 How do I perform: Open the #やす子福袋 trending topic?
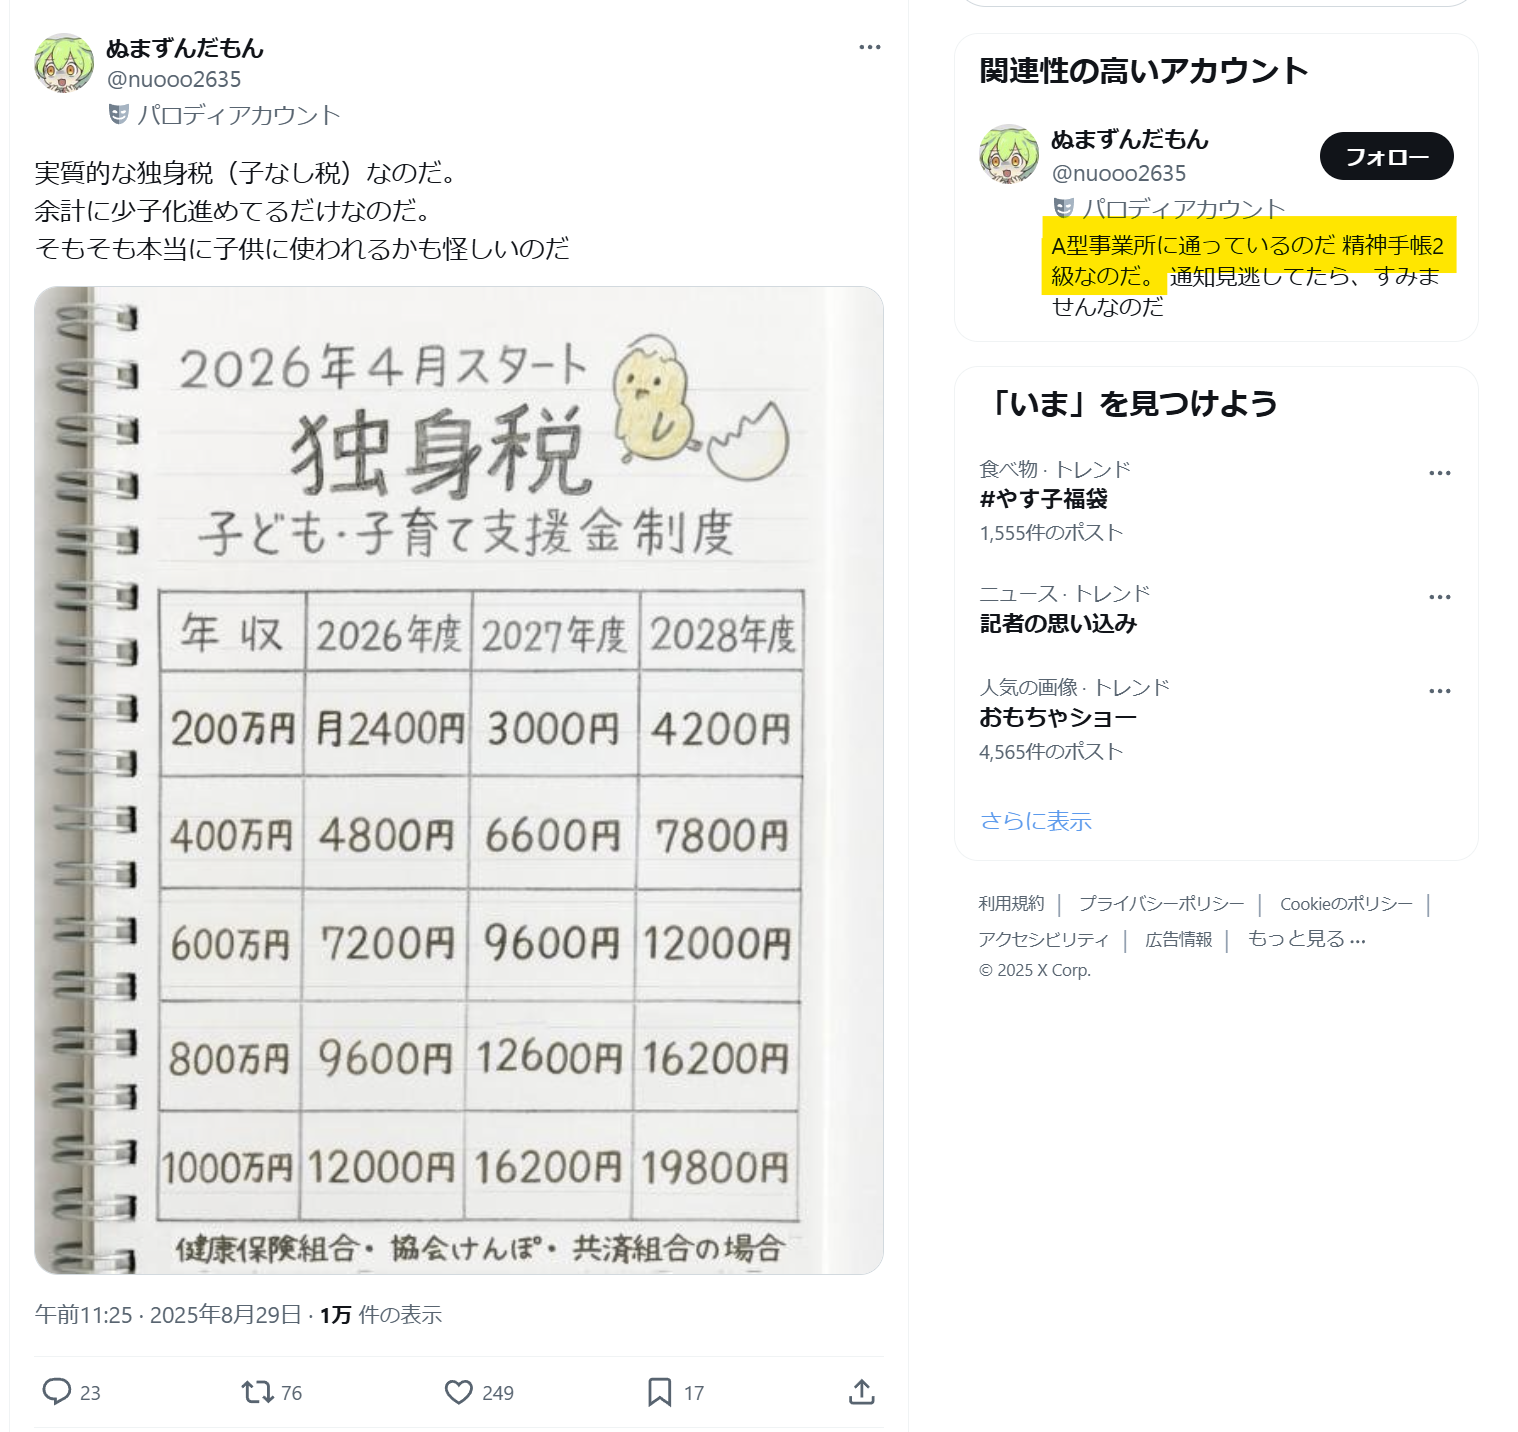coord(1044,499)
